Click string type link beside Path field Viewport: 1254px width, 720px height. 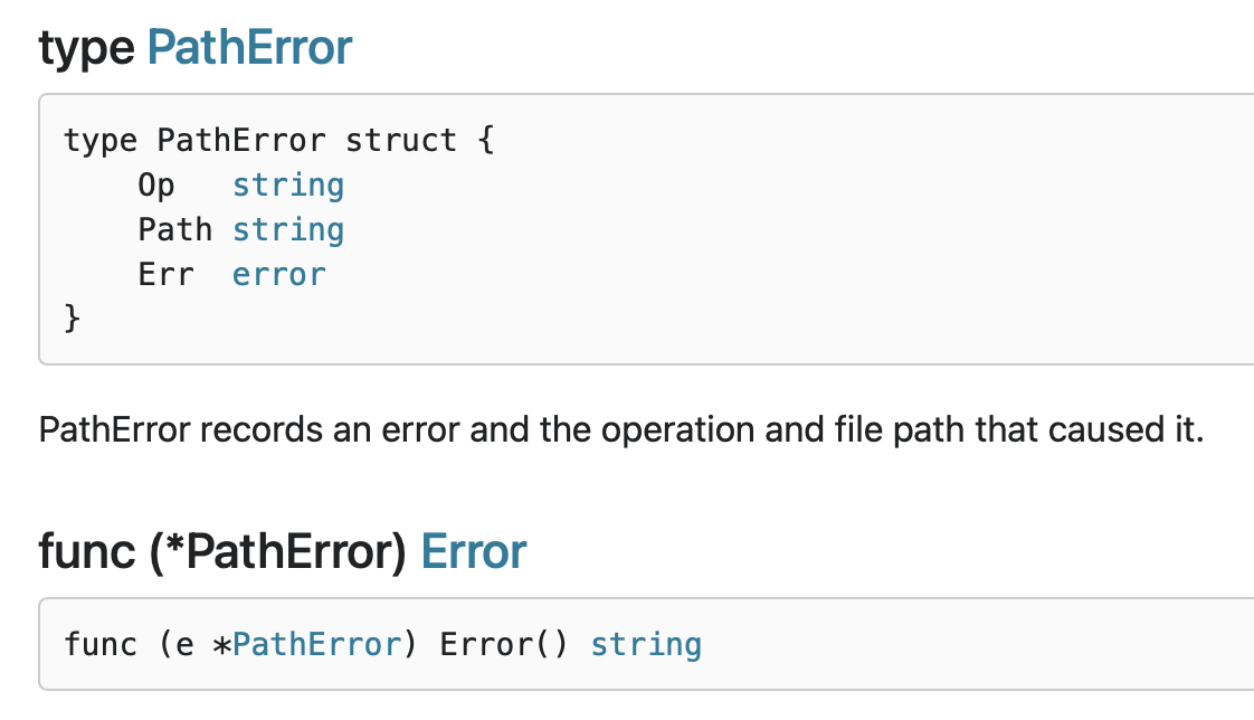[288, 230]
